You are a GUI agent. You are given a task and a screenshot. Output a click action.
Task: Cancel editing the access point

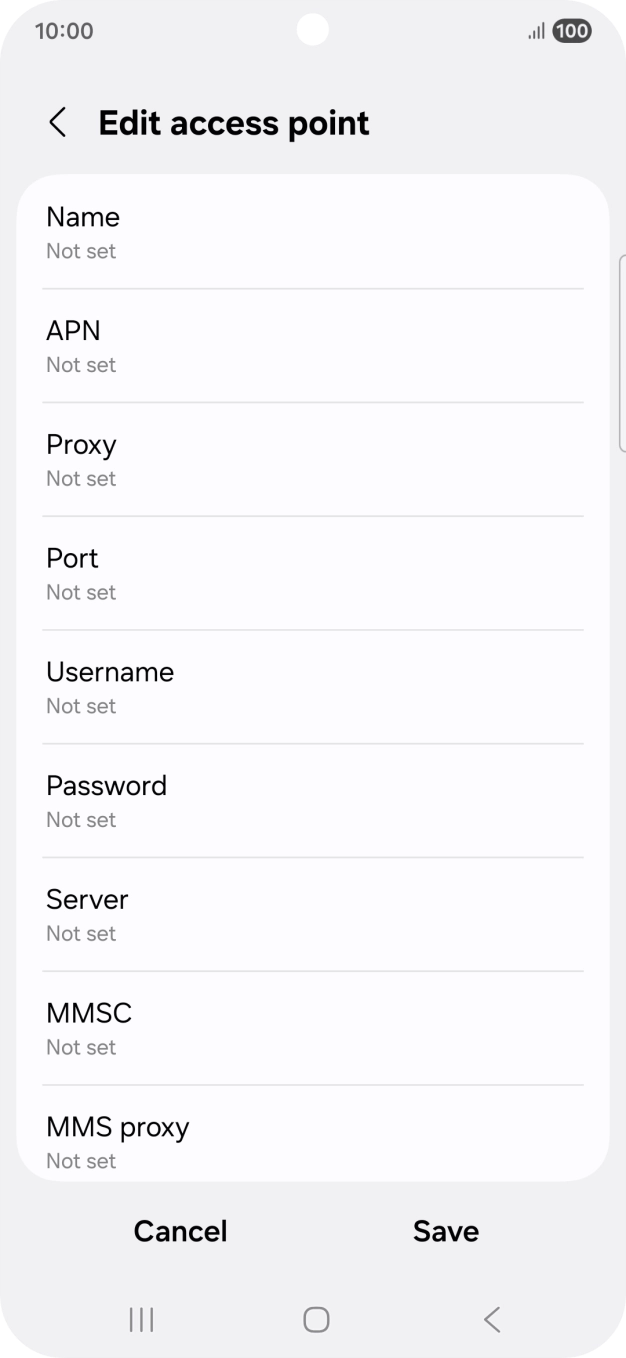(181, 1231)
